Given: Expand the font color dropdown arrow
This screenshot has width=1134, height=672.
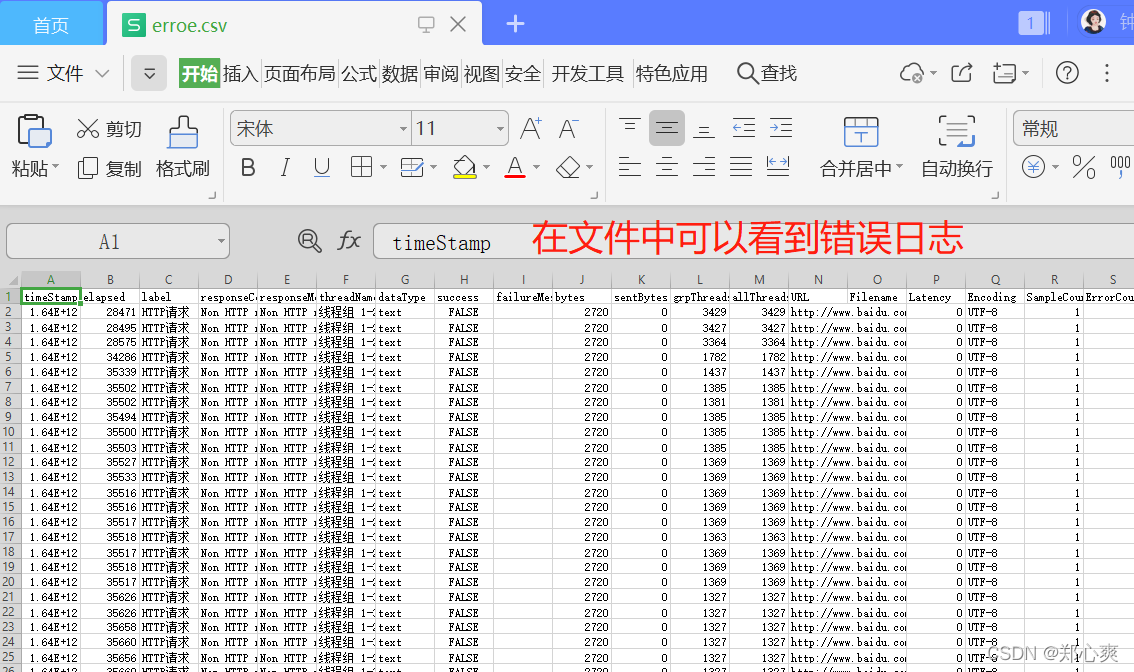Looking at the screenshot, I should coord(536,167).
